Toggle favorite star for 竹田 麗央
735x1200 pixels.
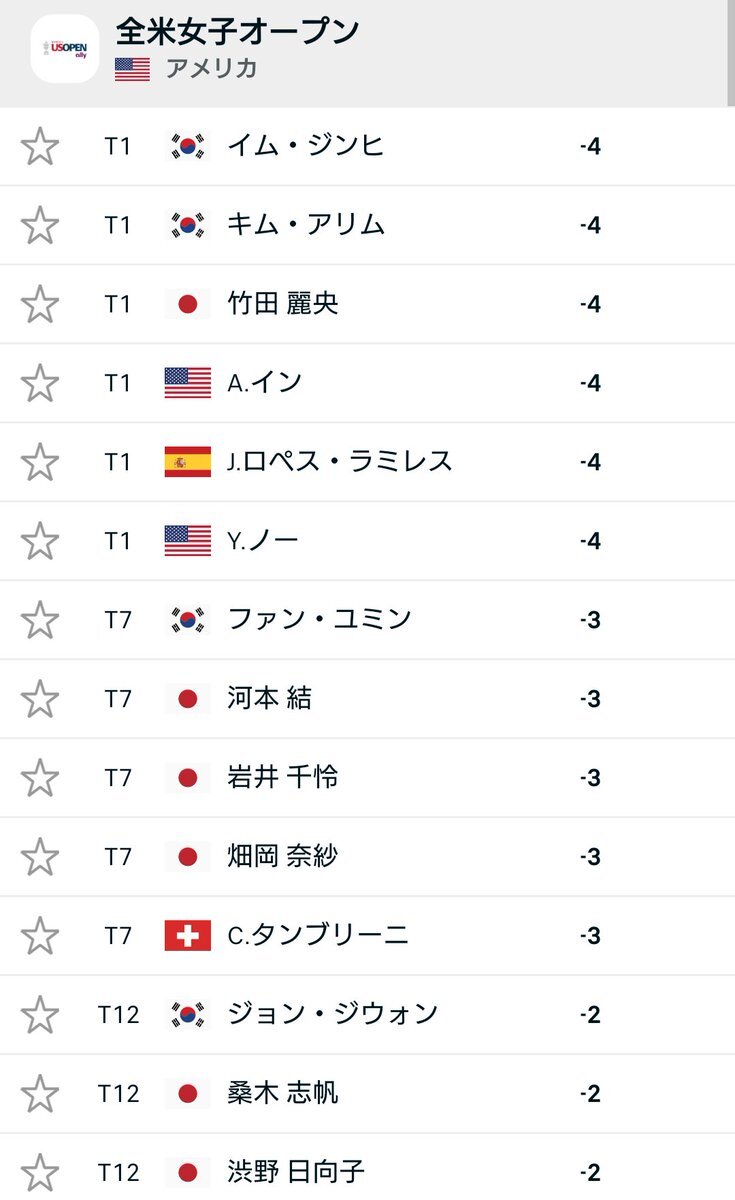pyautogui.click(x=40, y=304)
